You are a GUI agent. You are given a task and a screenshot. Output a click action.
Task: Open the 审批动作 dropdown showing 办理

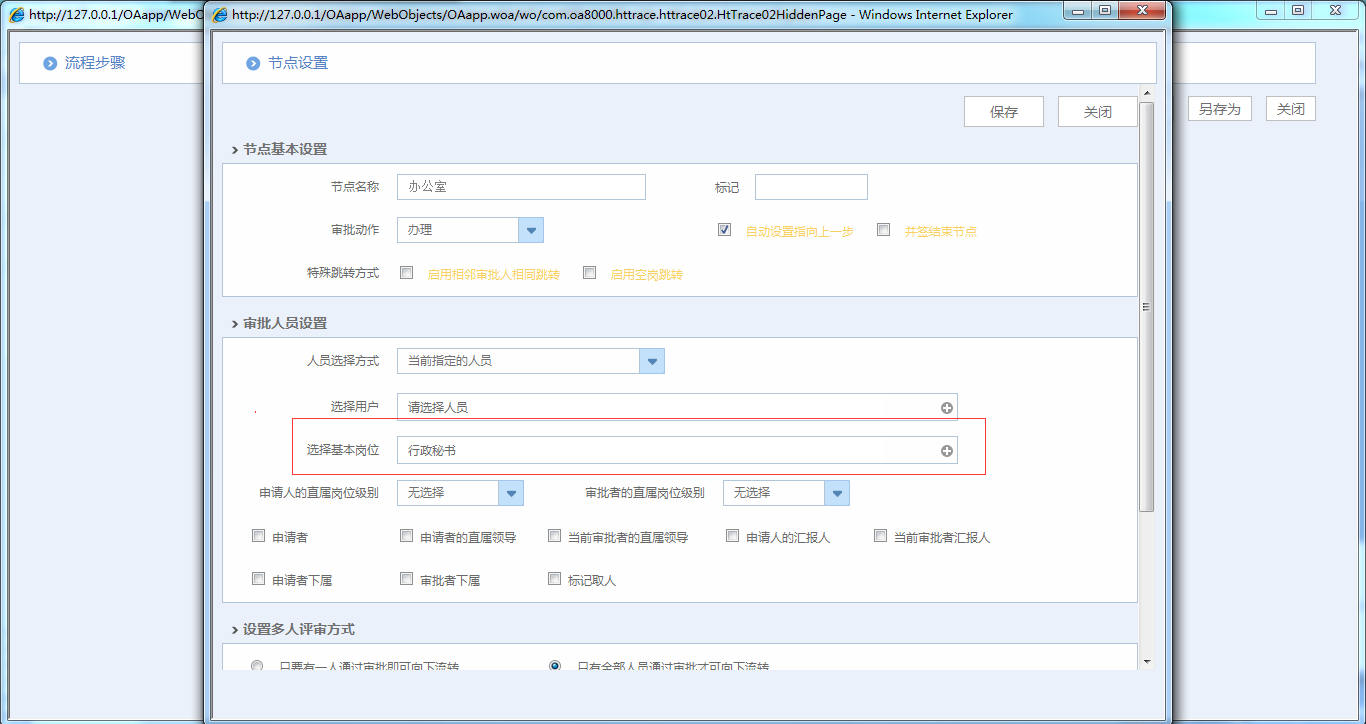[531, 229]
